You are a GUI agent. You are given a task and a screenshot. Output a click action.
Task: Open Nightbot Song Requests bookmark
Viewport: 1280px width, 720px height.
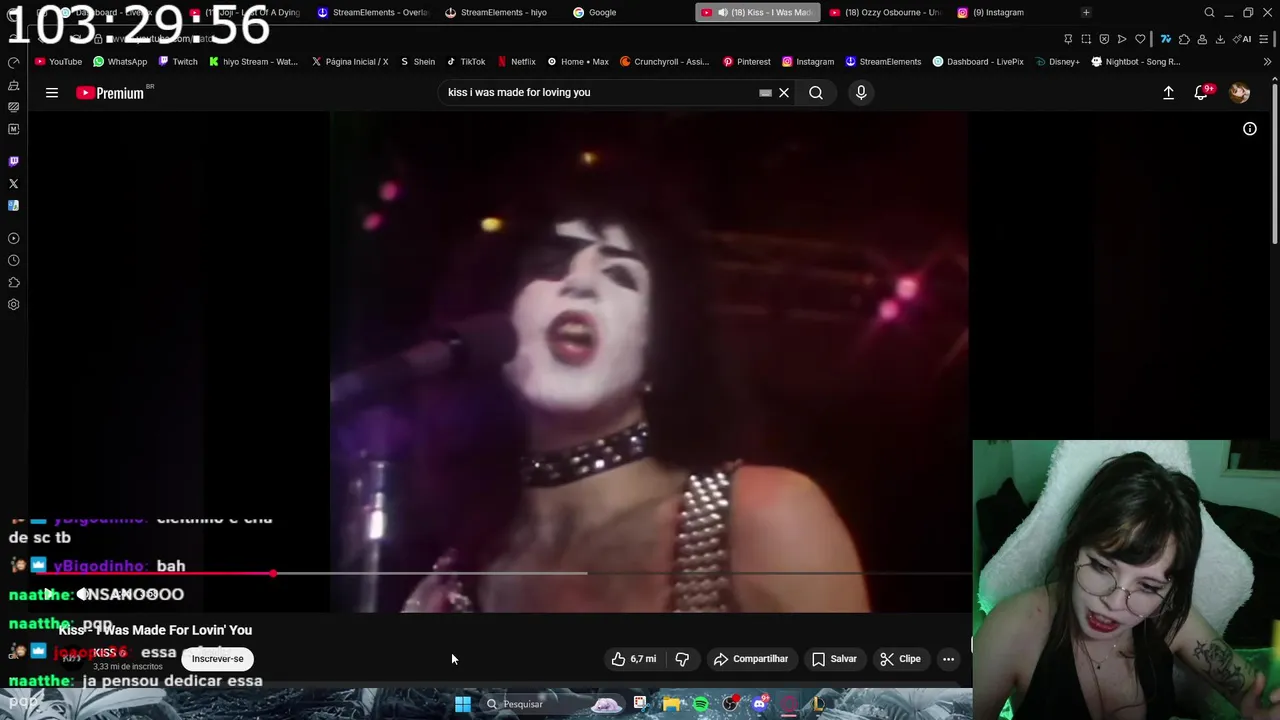1136,61
